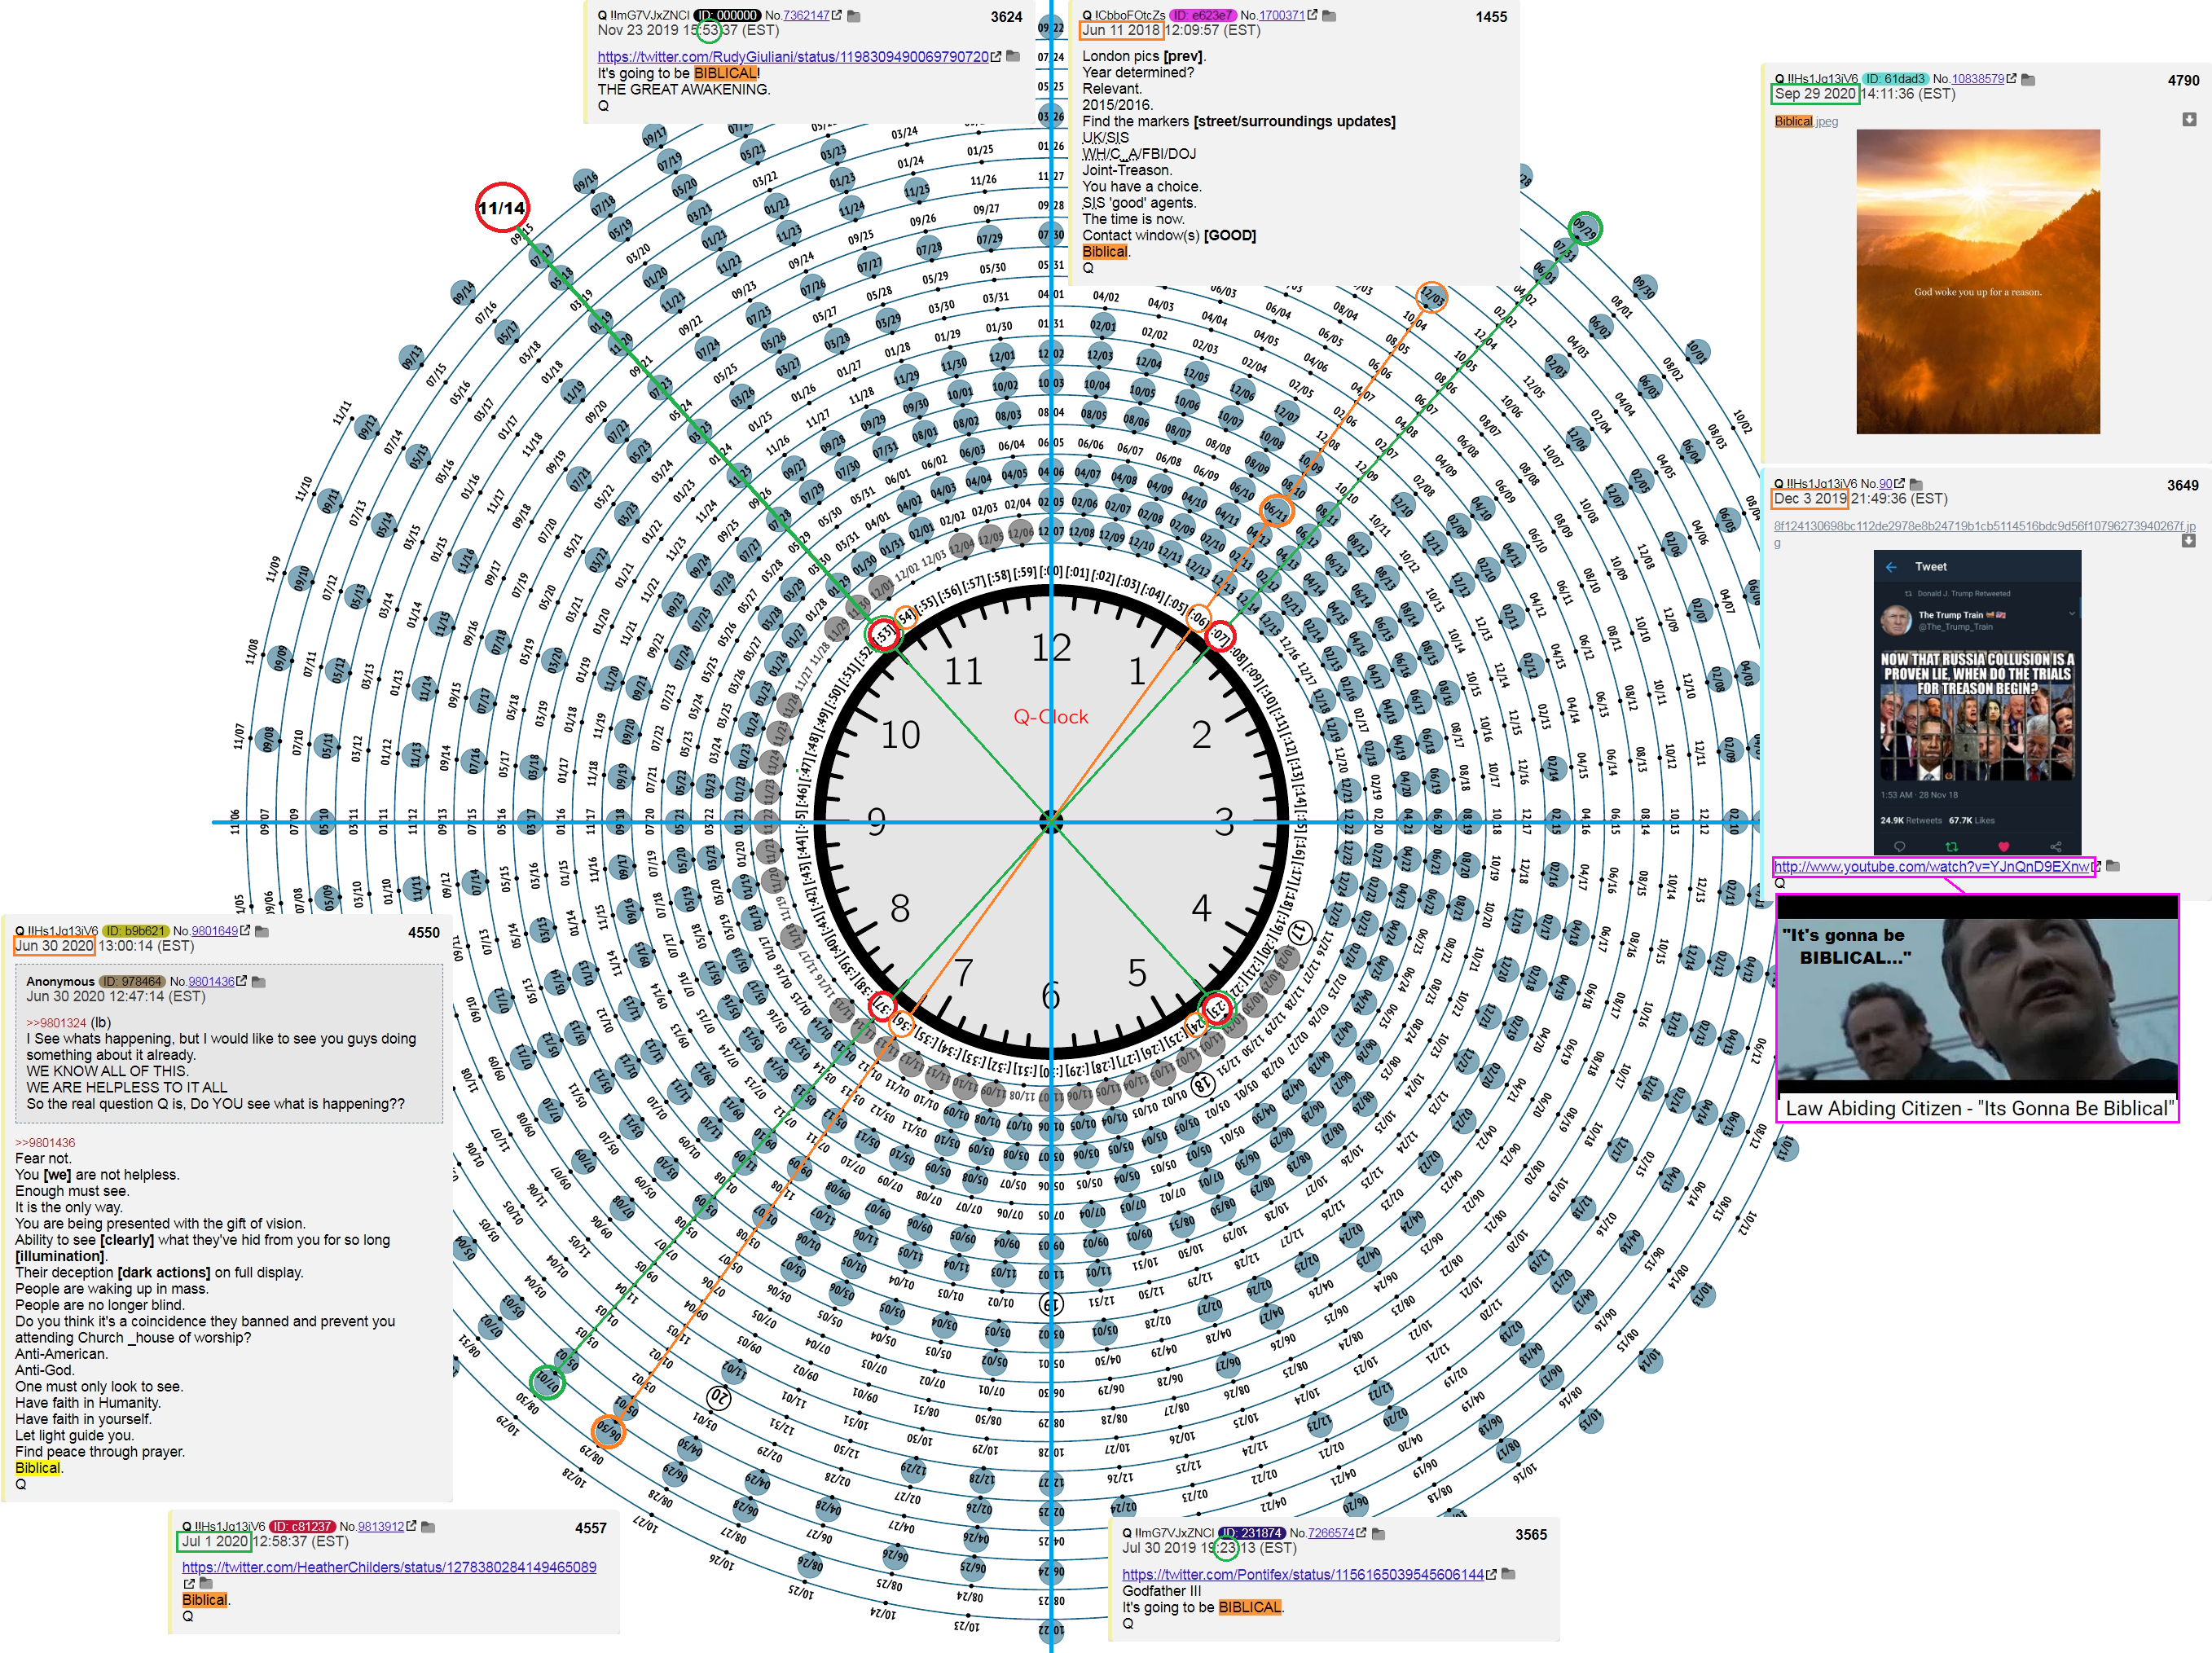Click folder icon after RudyGiuliani twitter link
Screen dimensions: 2212x1653
[x=1013, y=56]
